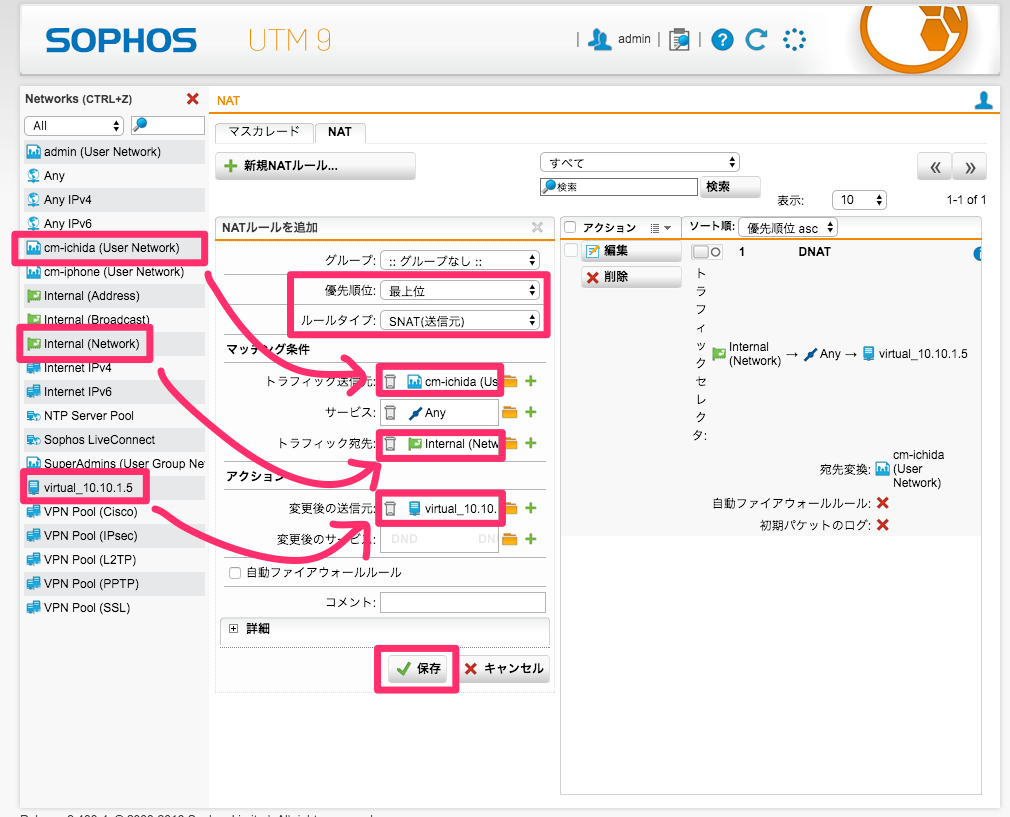Image resolution: width=1010 pixels, height=817 pixels.
Task: Add new changed service with green plus
Action: (x=531, y=539)
